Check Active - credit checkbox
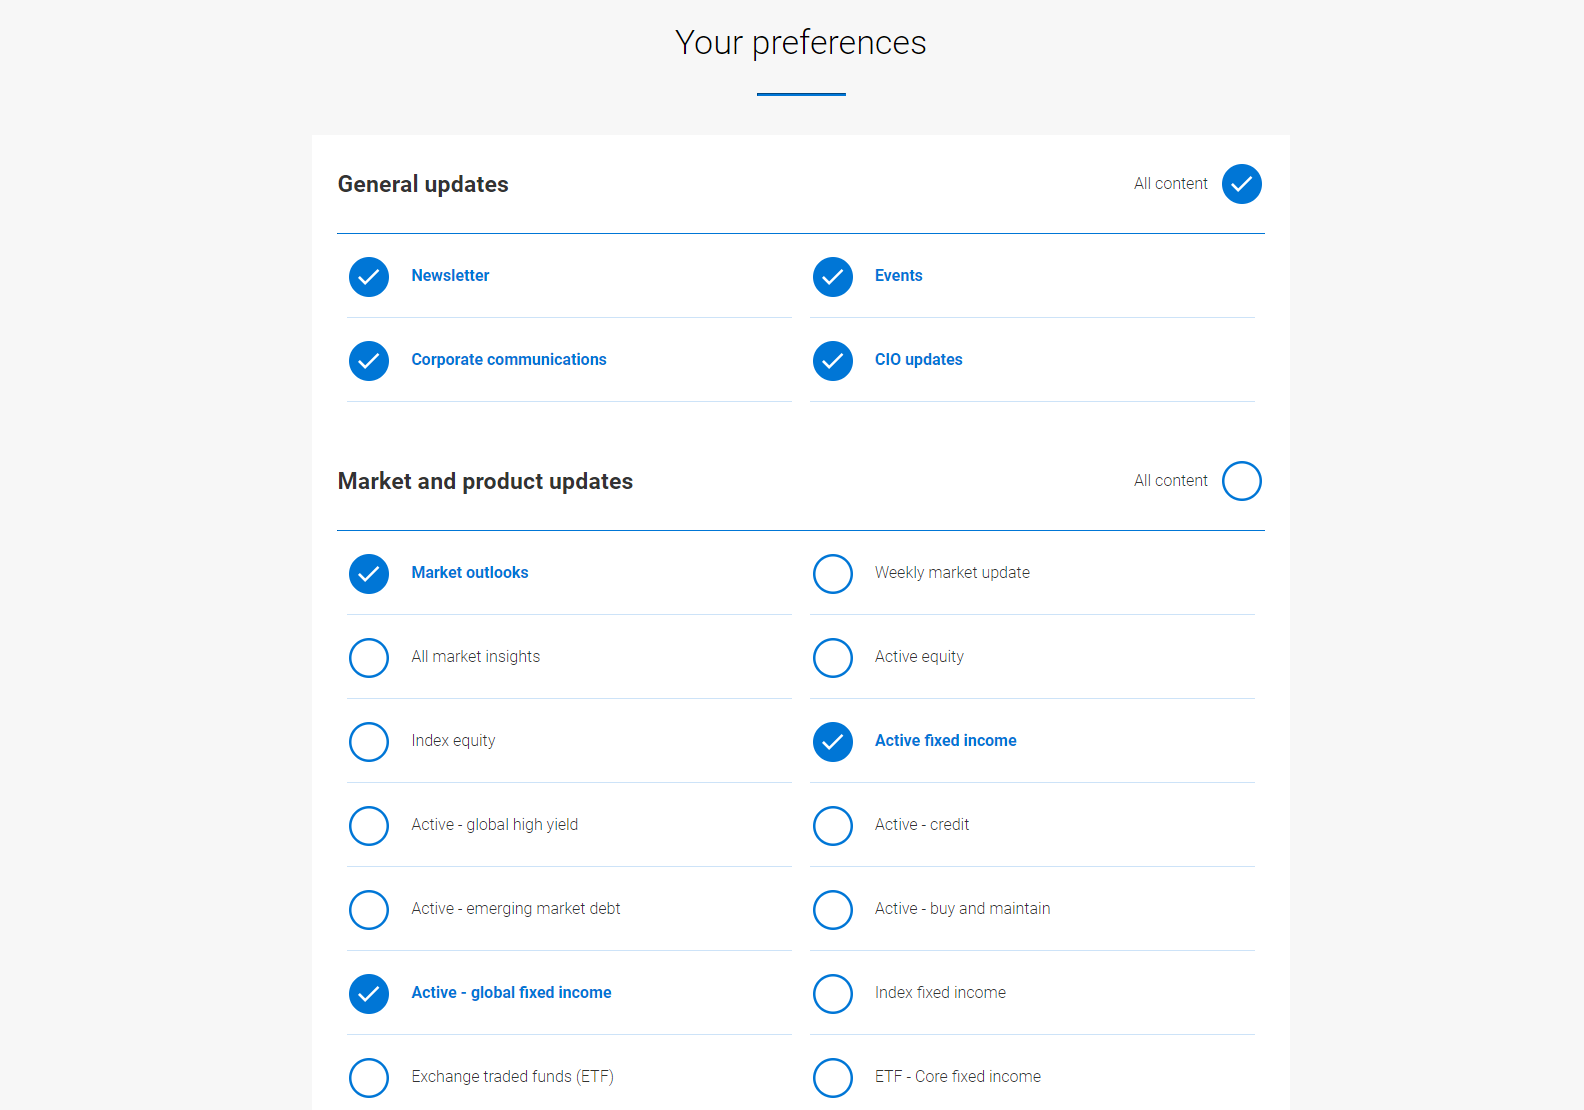The width and height of the screenshot is (1584, 1110). coord(833,826)
